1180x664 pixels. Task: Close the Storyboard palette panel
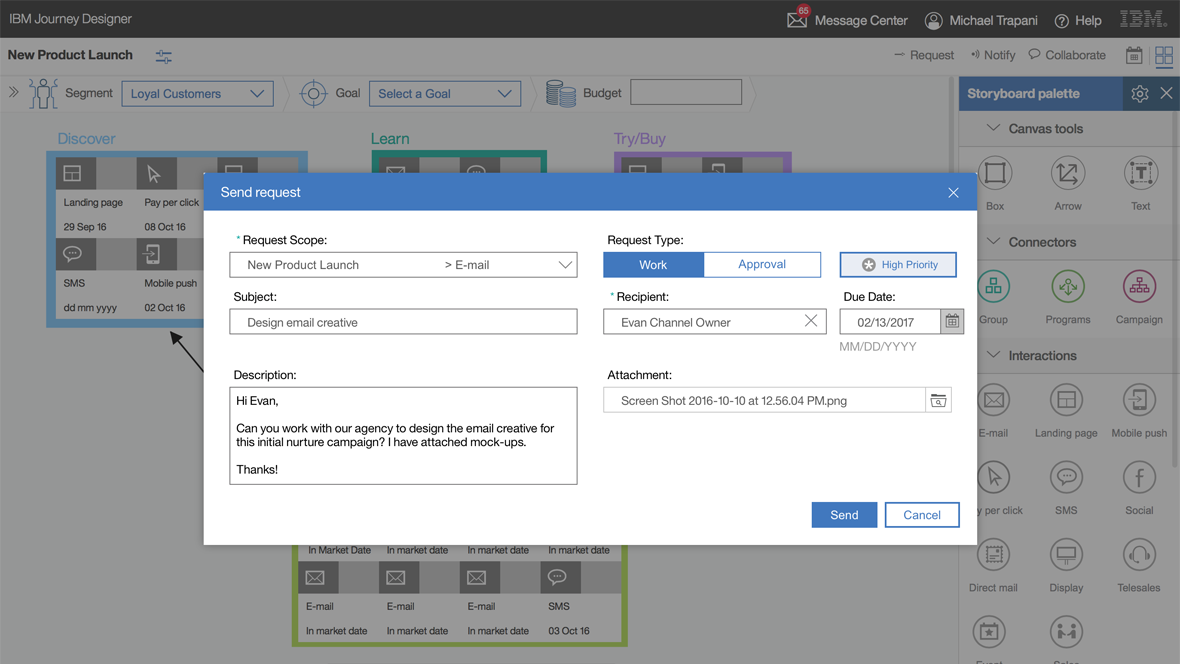pyautogui.click(x=1166, y=93)
